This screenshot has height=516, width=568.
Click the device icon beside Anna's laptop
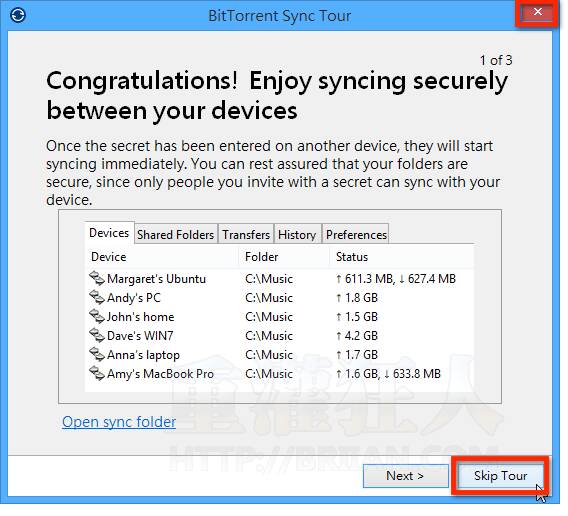(x=97, y=354)
